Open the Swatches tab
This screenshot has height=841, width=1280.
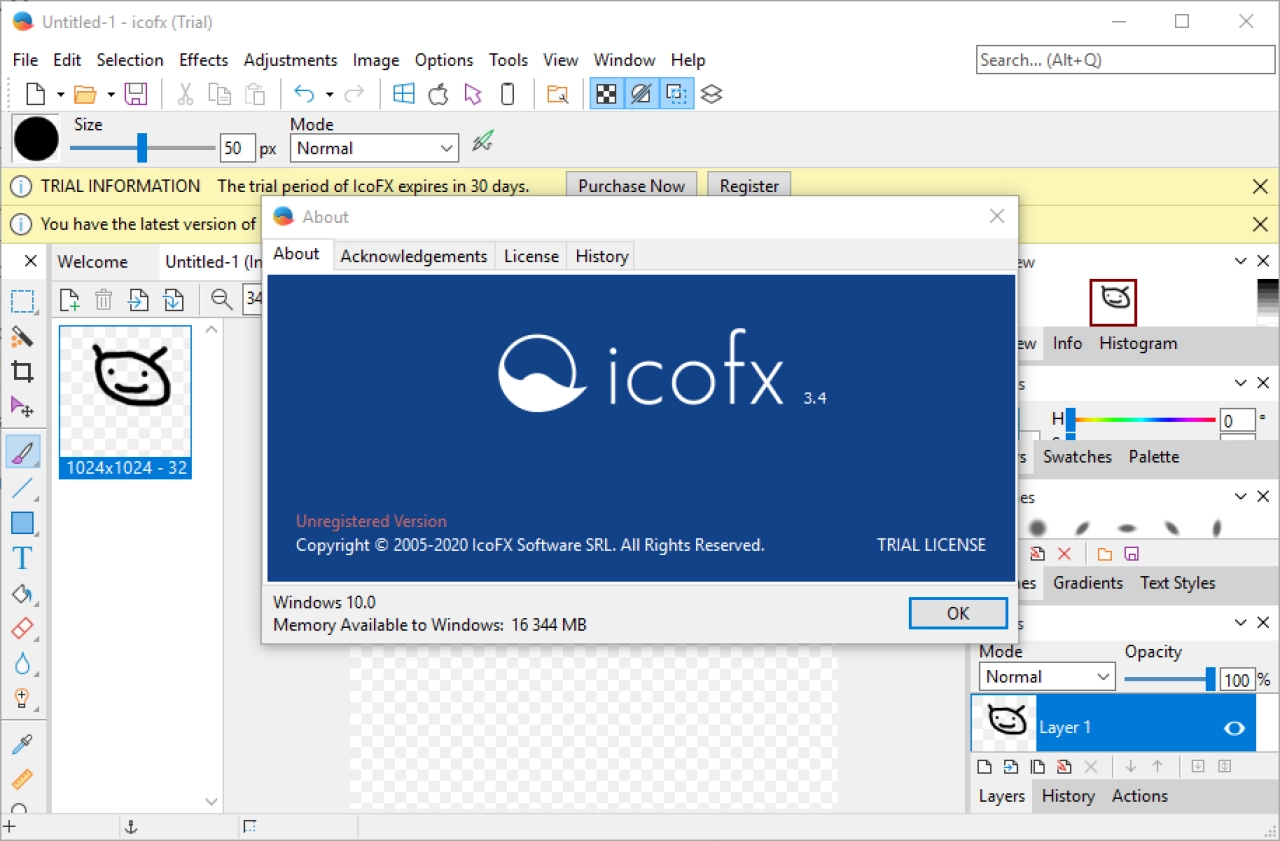coord(1077,456)
